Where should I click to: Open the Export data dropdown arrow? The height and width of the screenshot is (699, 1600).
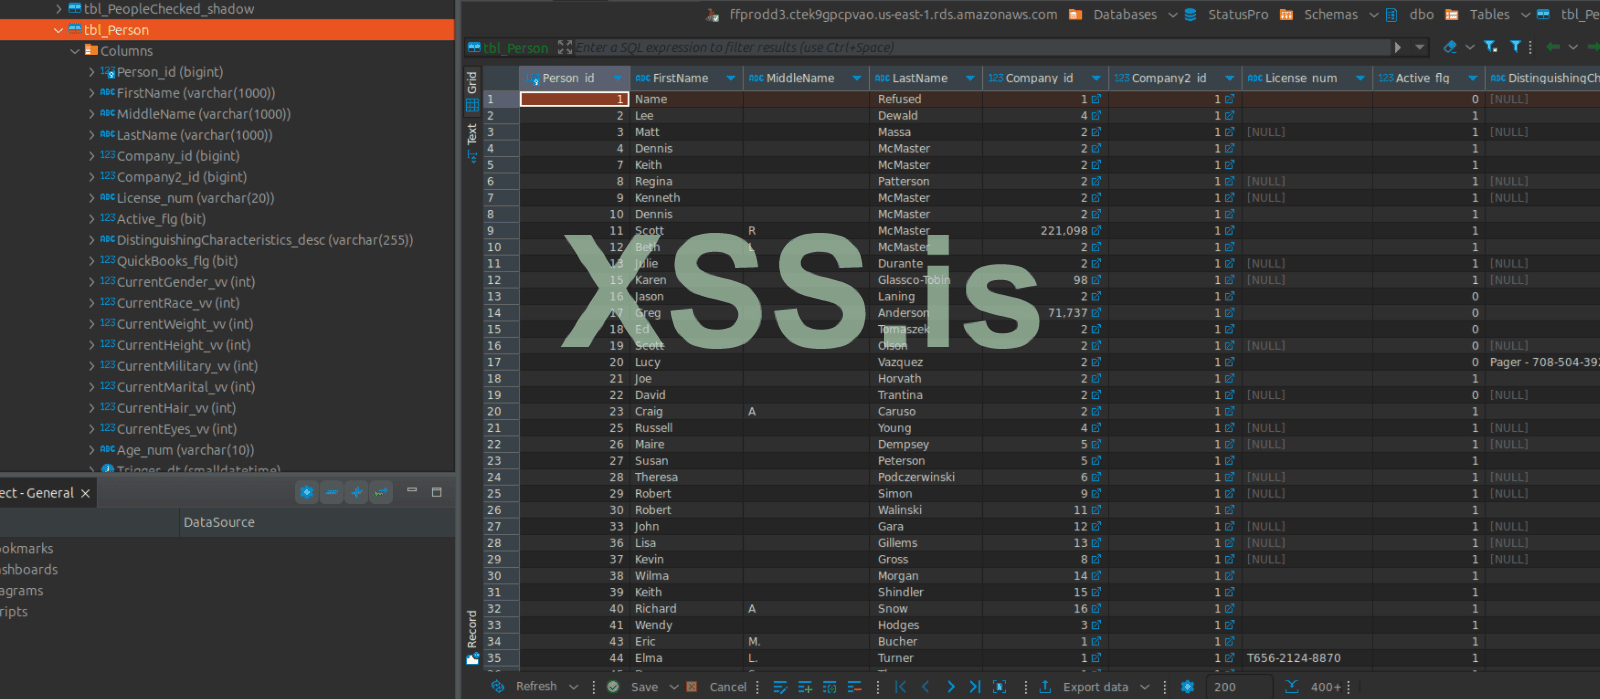tap(1145, 687)
